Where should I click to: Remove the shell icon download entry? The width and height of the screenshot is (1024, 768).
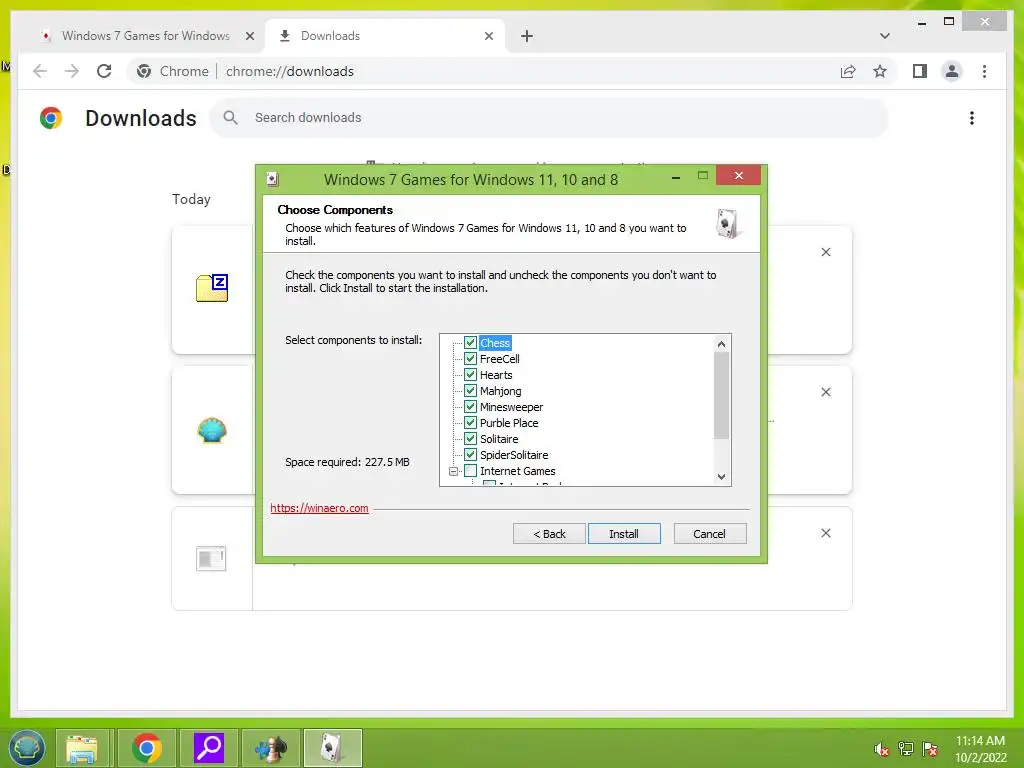point(825,392)
